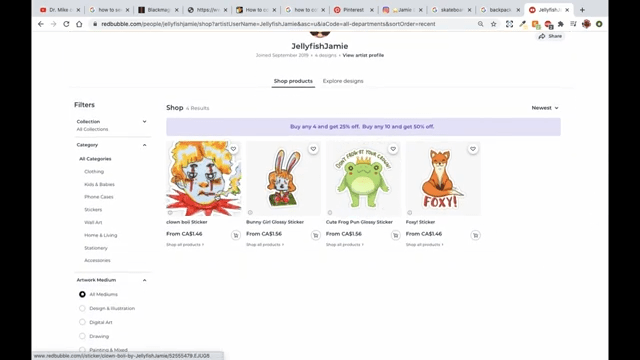
Task: Open the browser extensions puzzle icon
Action: [561, 24]
